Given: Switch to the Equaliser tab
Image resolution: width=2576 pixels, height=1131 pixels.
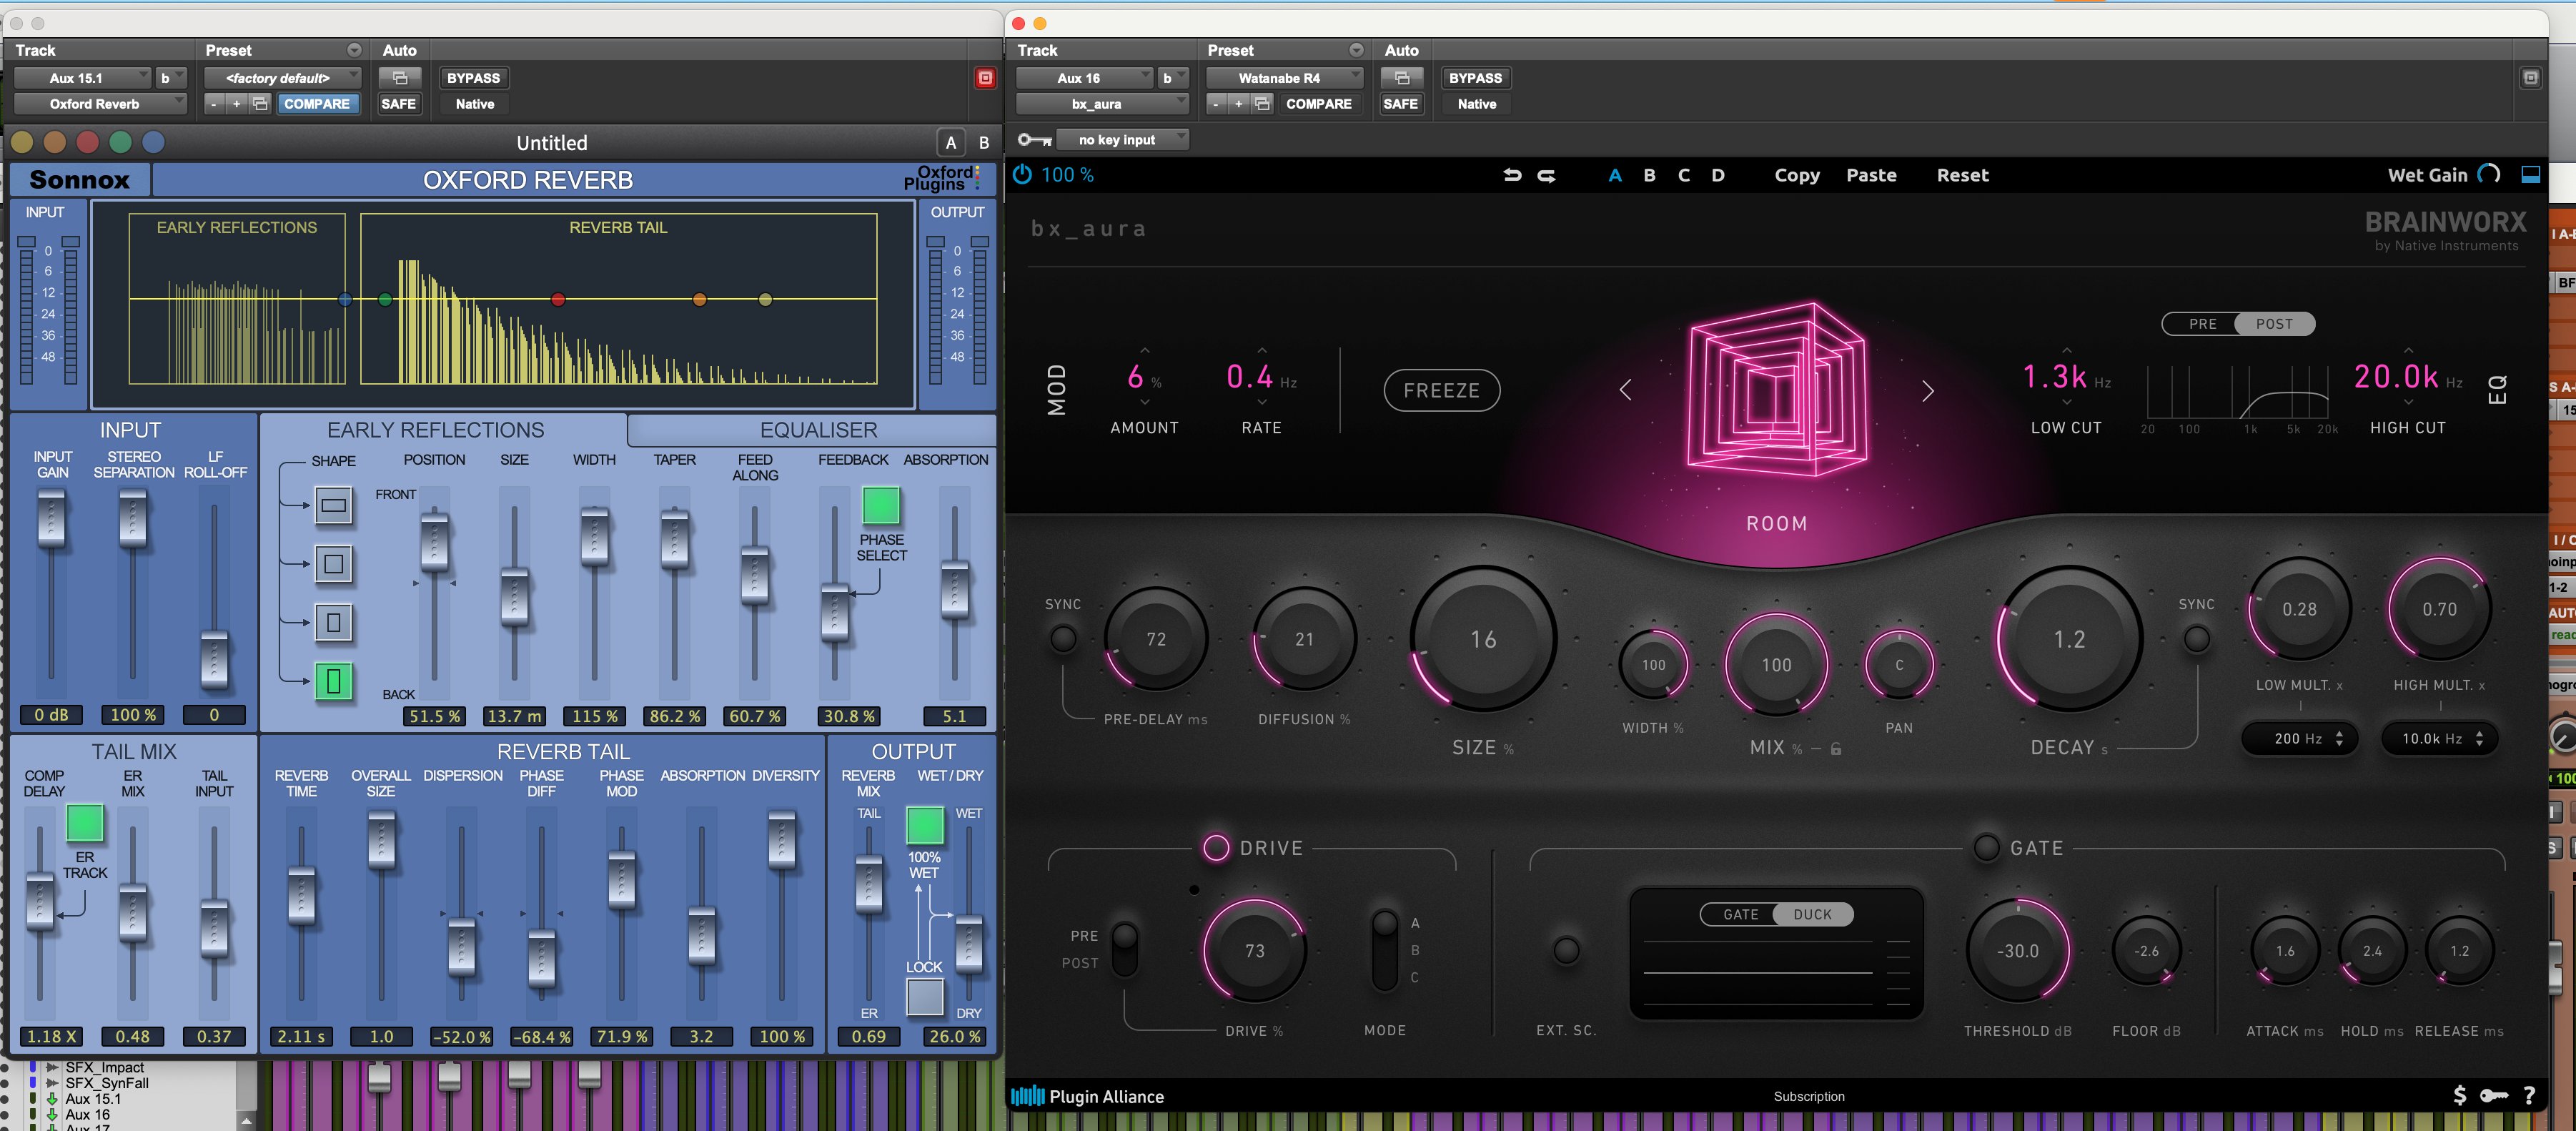Looking at the screenshot, I should [817, 430].
